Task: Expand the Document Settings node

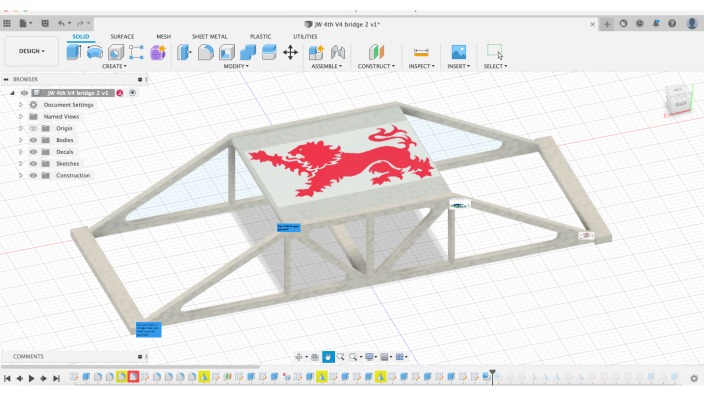Action: pos(21,105)
